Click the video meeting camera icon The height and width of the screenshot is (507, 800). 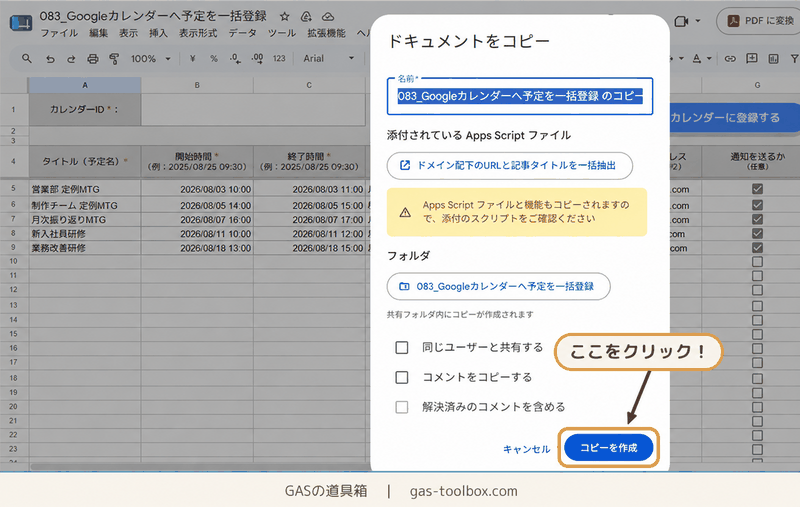pyautogui.click(x=681, y=21)
